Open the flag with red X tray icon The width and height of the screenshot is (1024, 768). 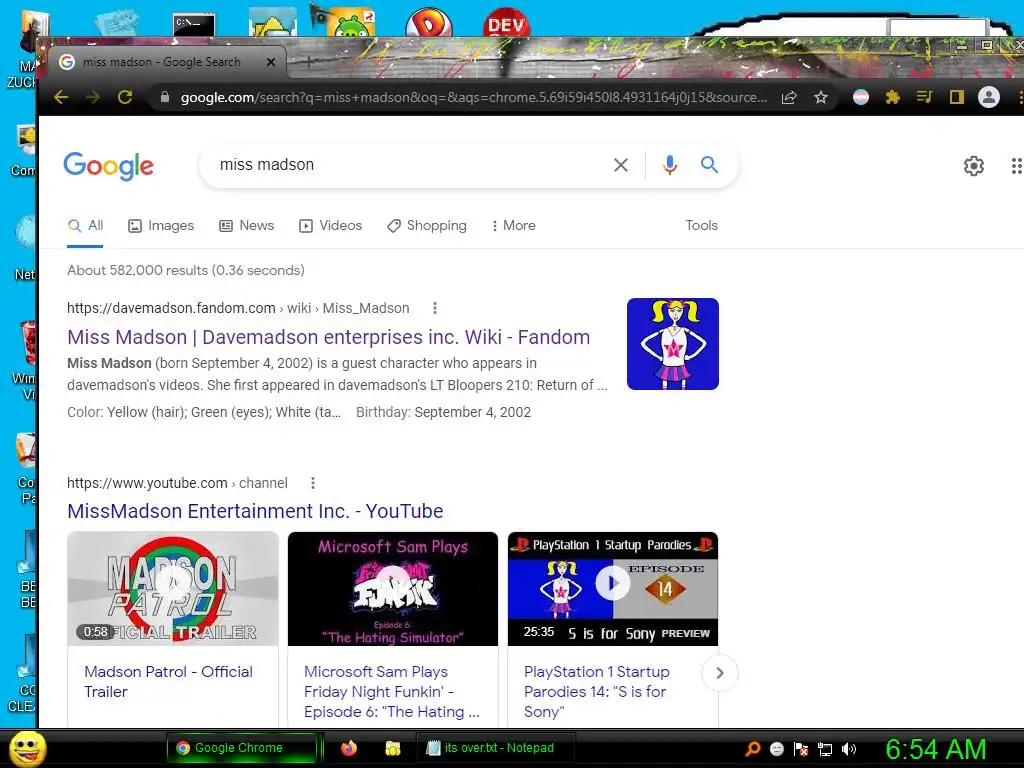801,749
